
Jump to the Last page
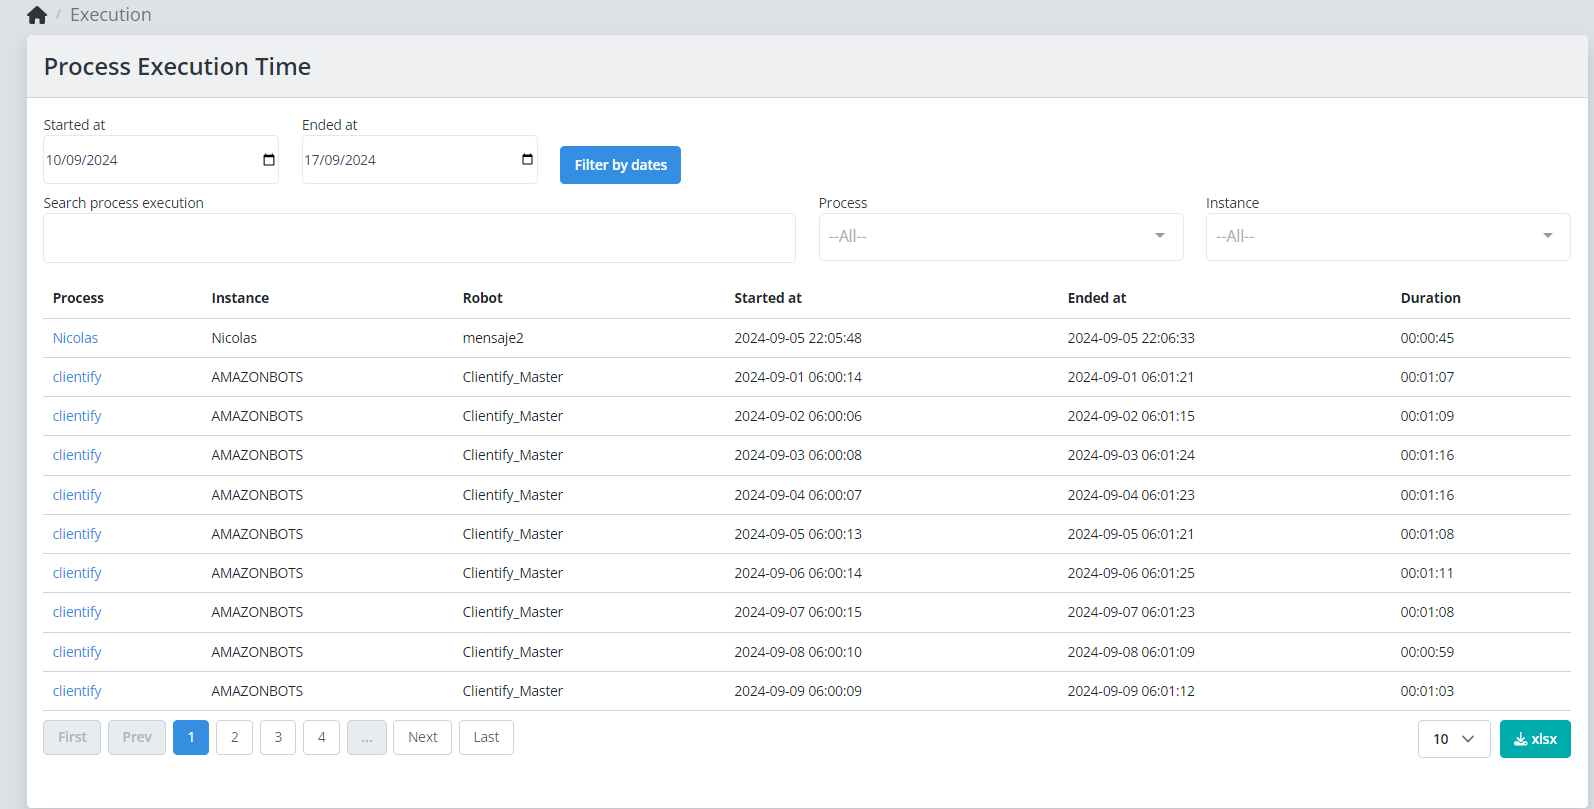pyautogui.click(x=486, y=737)
